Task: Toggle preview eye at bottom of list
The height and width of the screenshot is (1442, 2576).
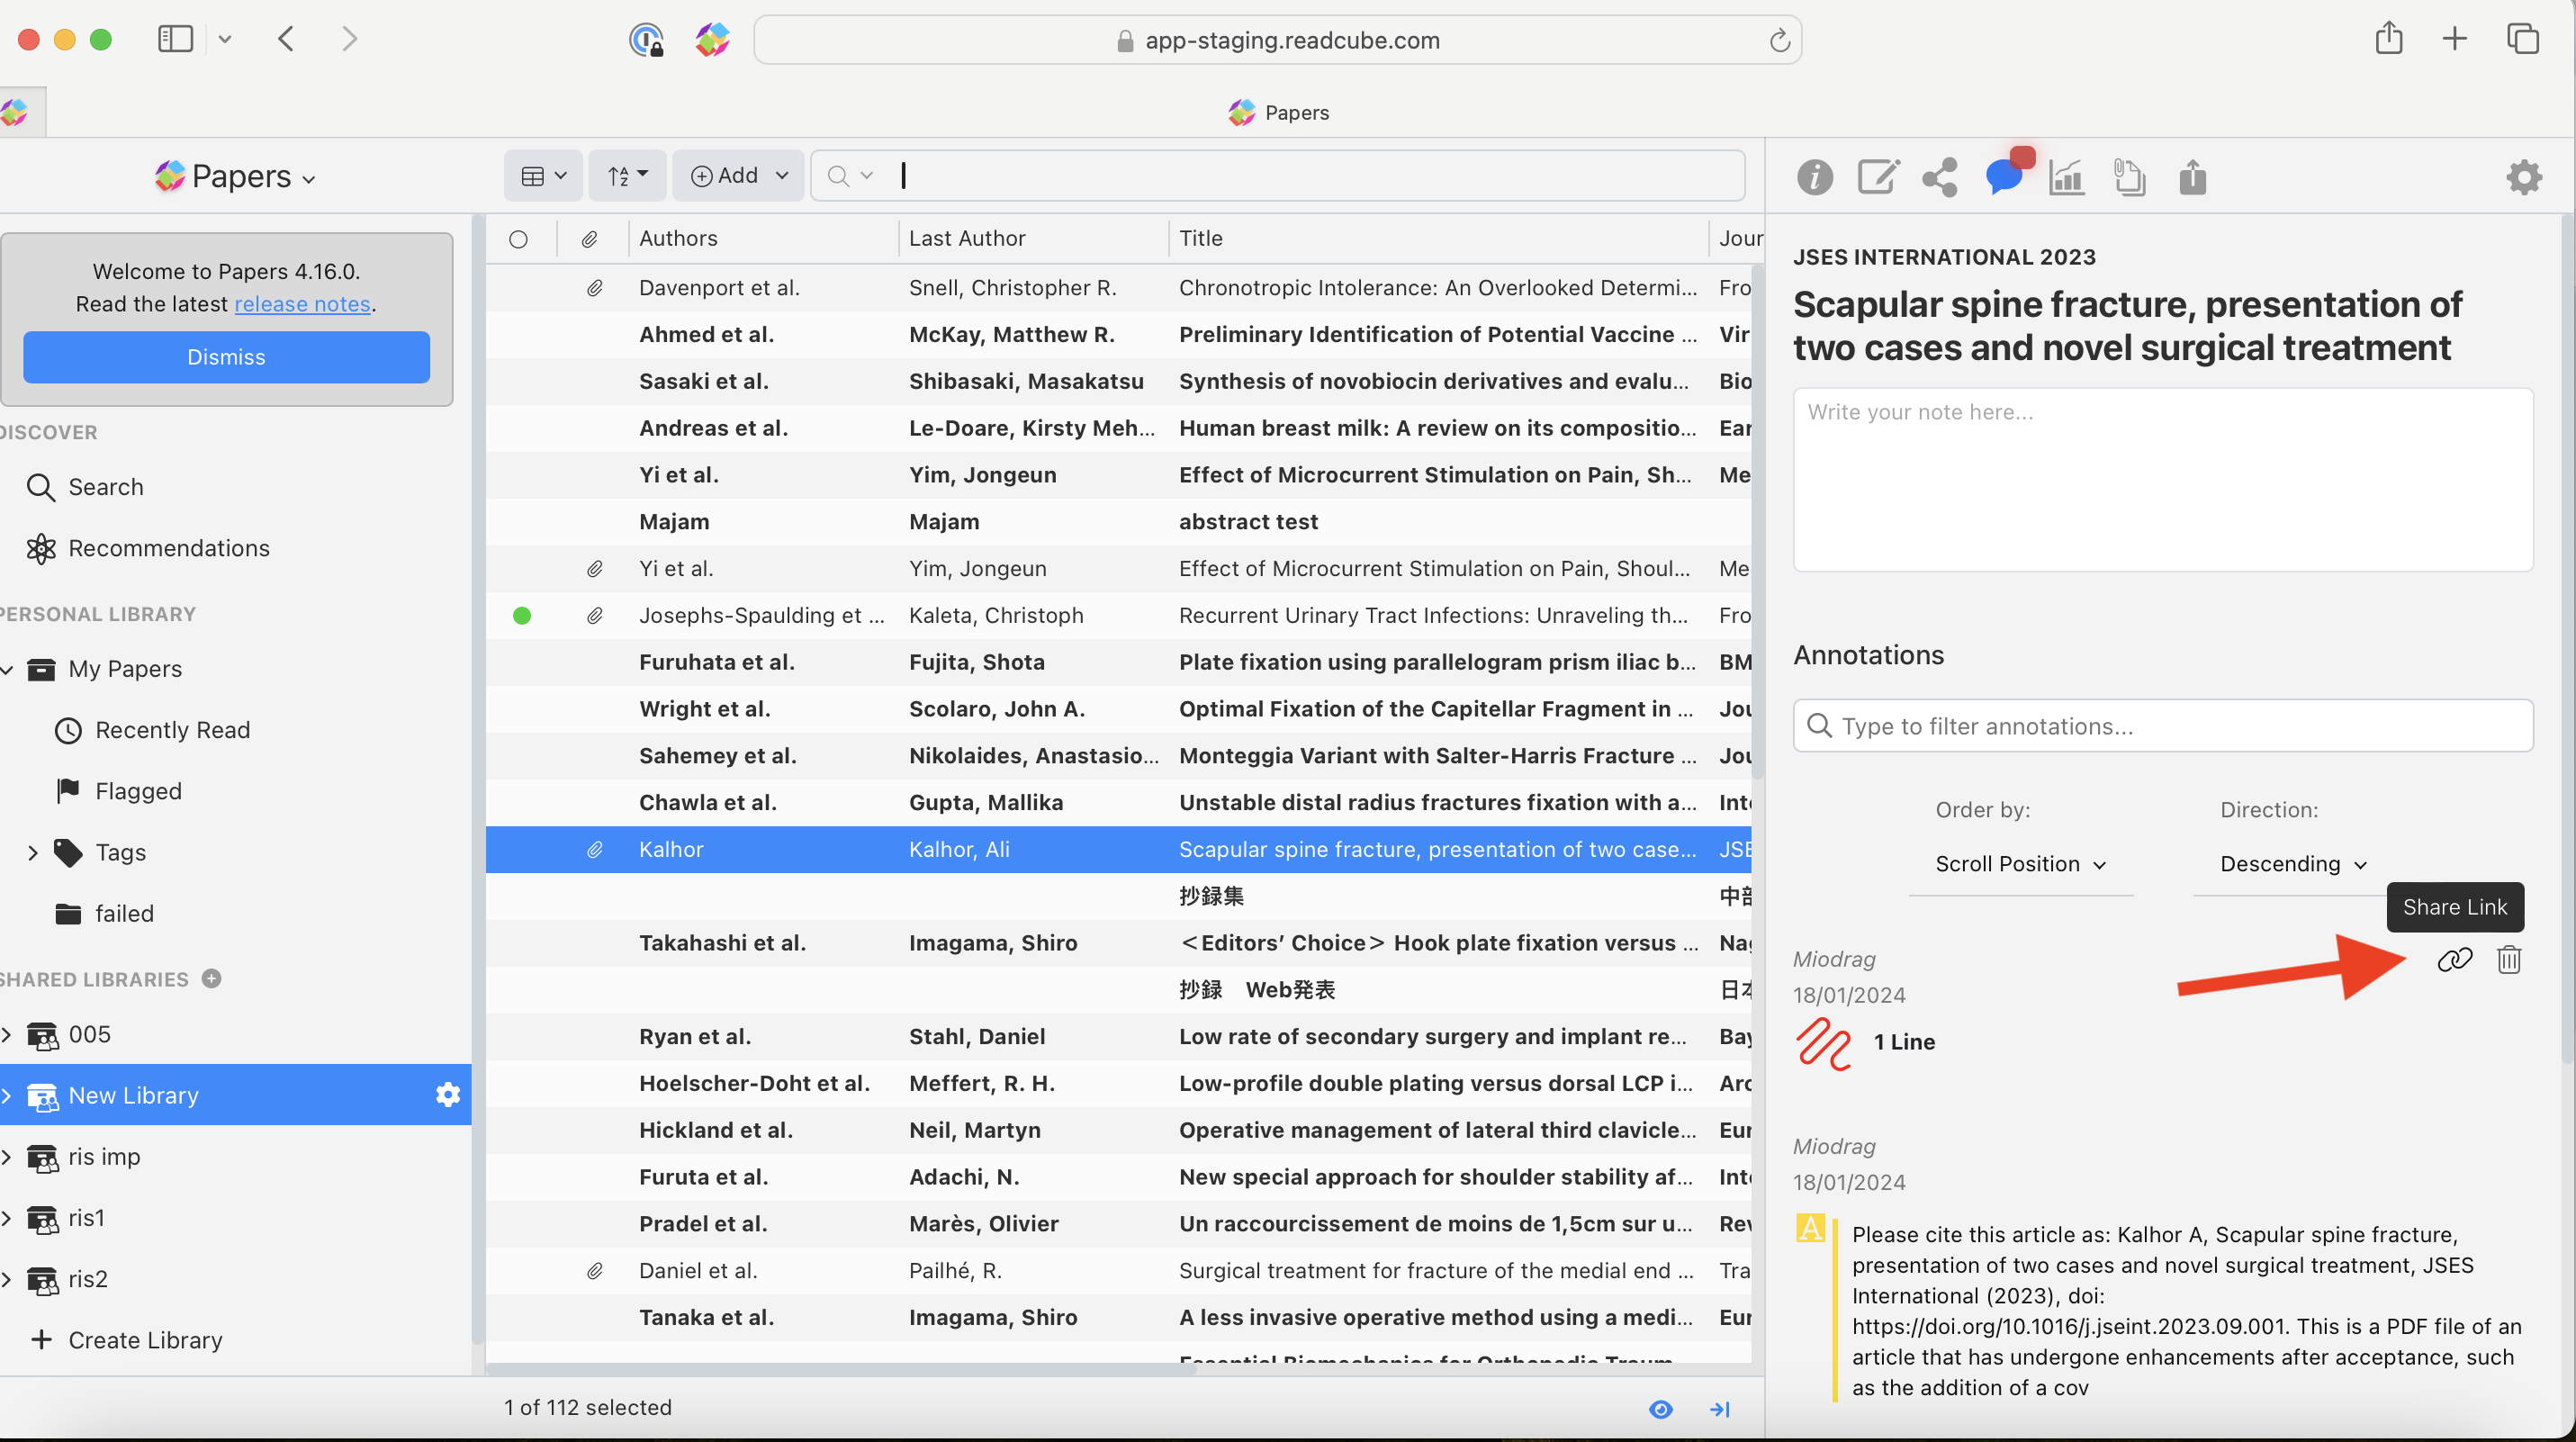Action: pyautogui.click(x=1660, y=1409)
